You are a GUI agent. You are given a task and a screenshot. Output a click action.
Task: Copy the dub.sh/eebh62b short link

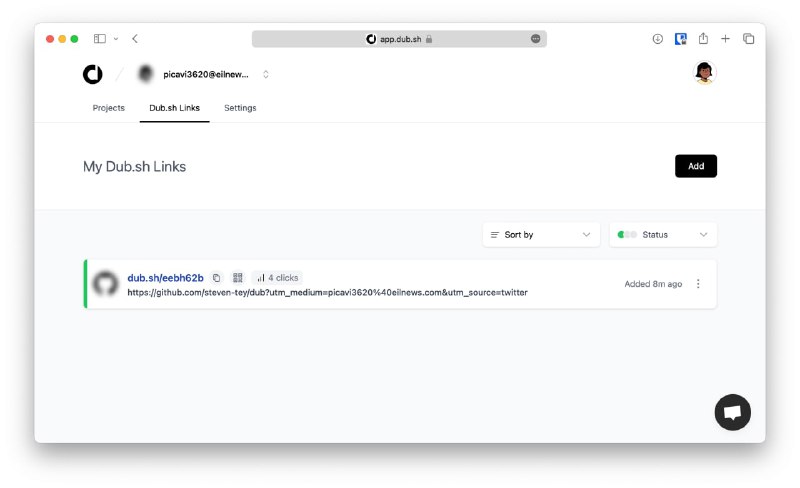216,278
